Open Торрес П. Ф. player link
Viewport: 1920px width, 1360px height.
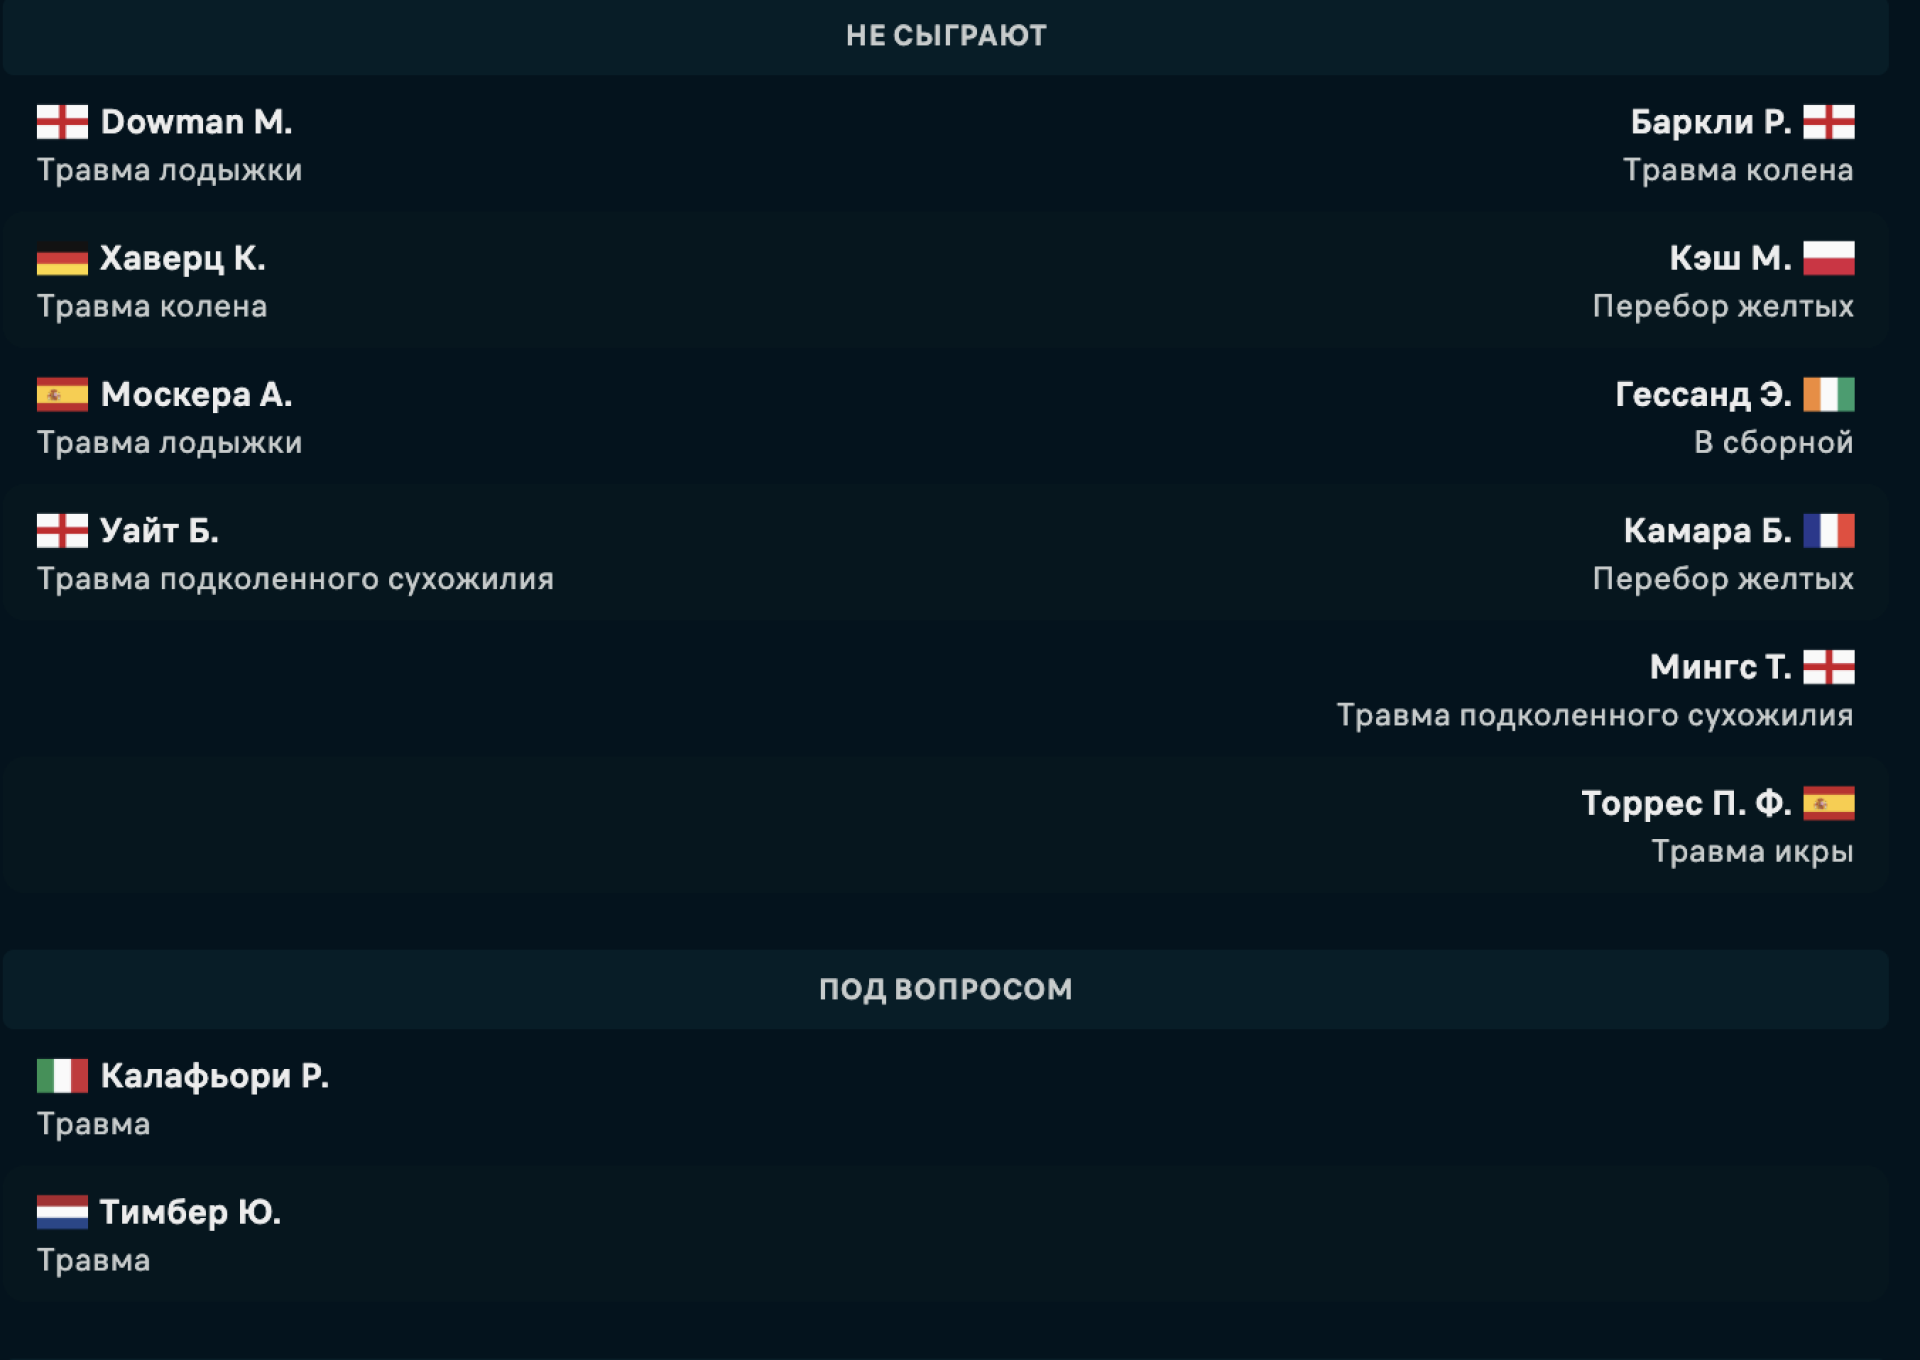click(x=1686, y=803)
